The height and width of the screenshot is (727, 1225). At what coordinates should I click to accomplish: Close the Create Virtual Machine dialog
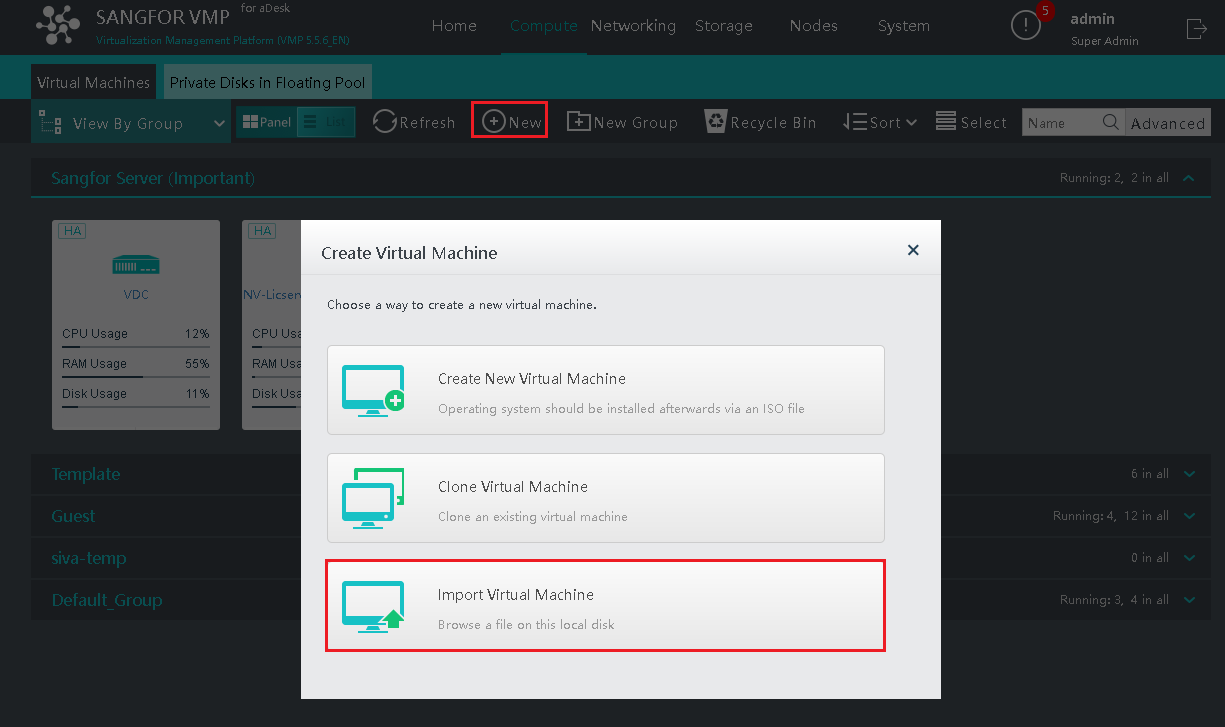912,251
